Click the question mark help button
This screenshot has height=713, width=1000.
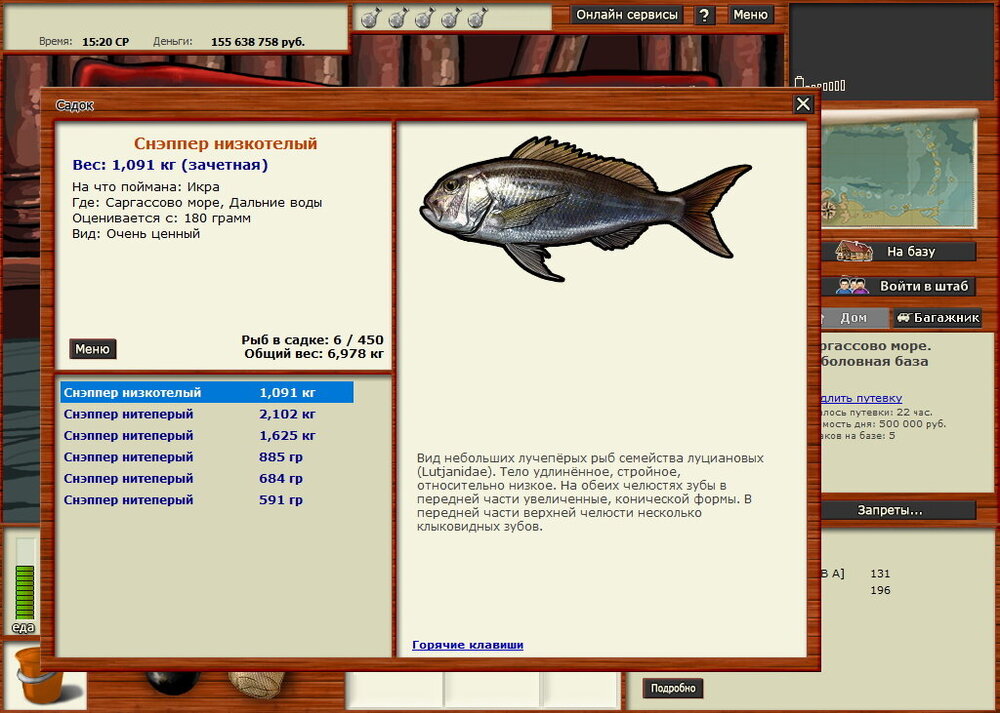[x=705, y=15]
